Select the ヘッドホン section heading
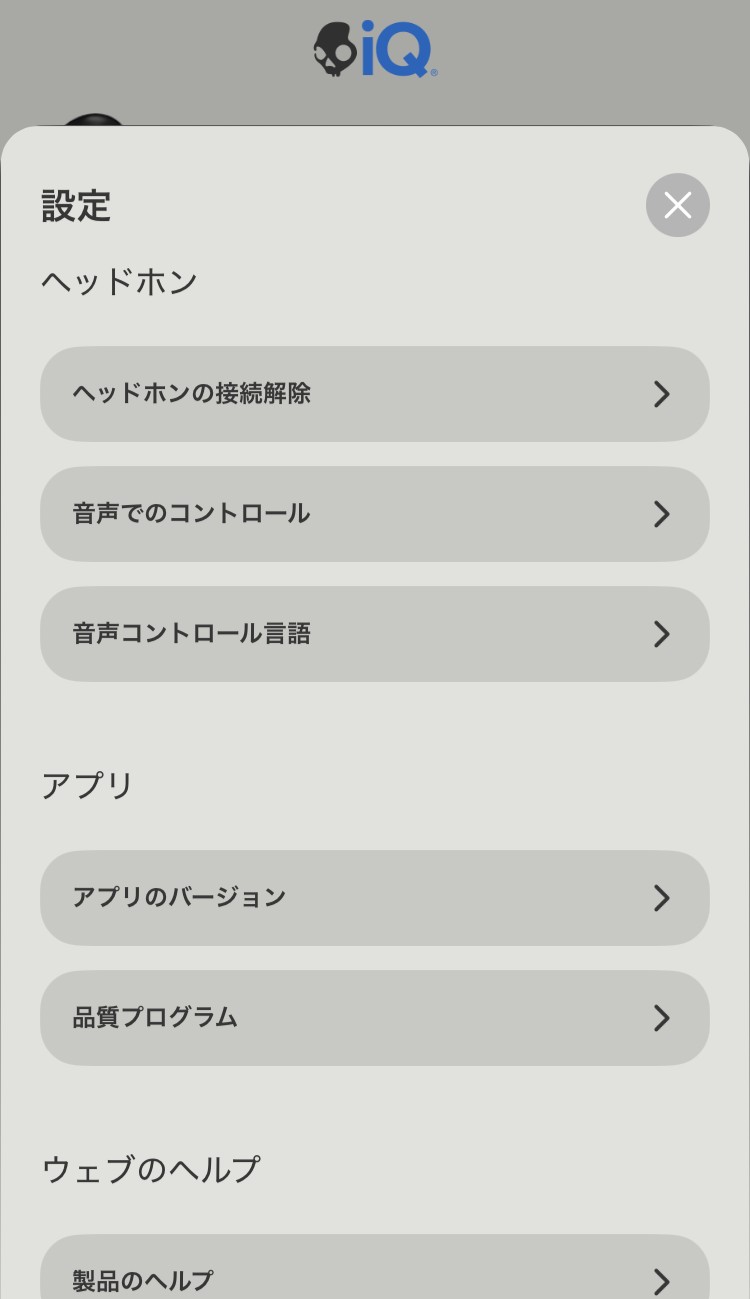Viewport: 750px width, 1299px height. tap(119, 282)
